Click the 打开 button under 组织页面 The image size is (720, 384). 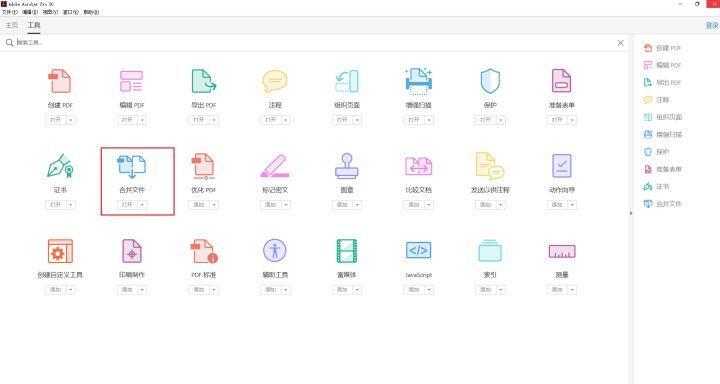(342, 120)
